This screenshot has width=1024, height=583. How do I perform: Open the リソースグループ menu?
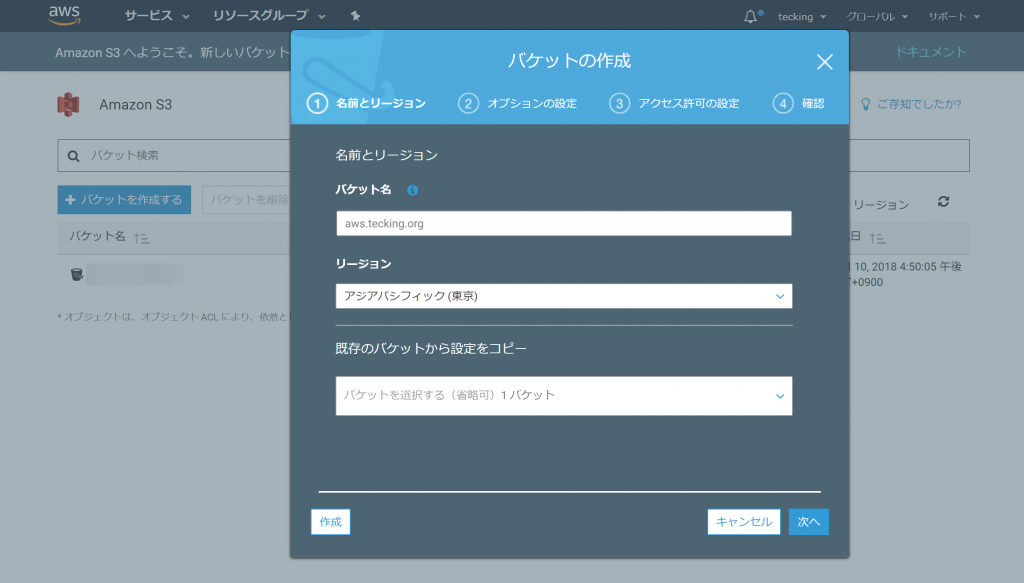[269, 16]
